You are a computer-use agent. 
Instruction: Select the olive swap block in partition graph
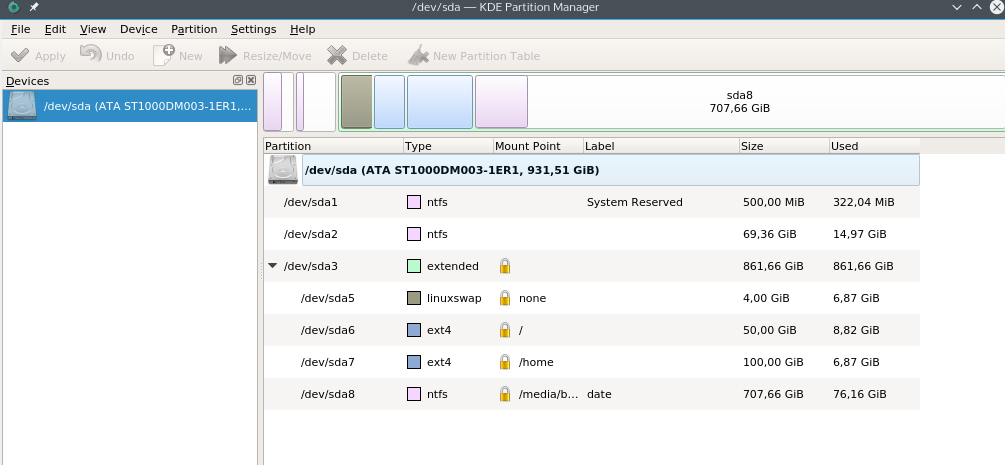356,102
